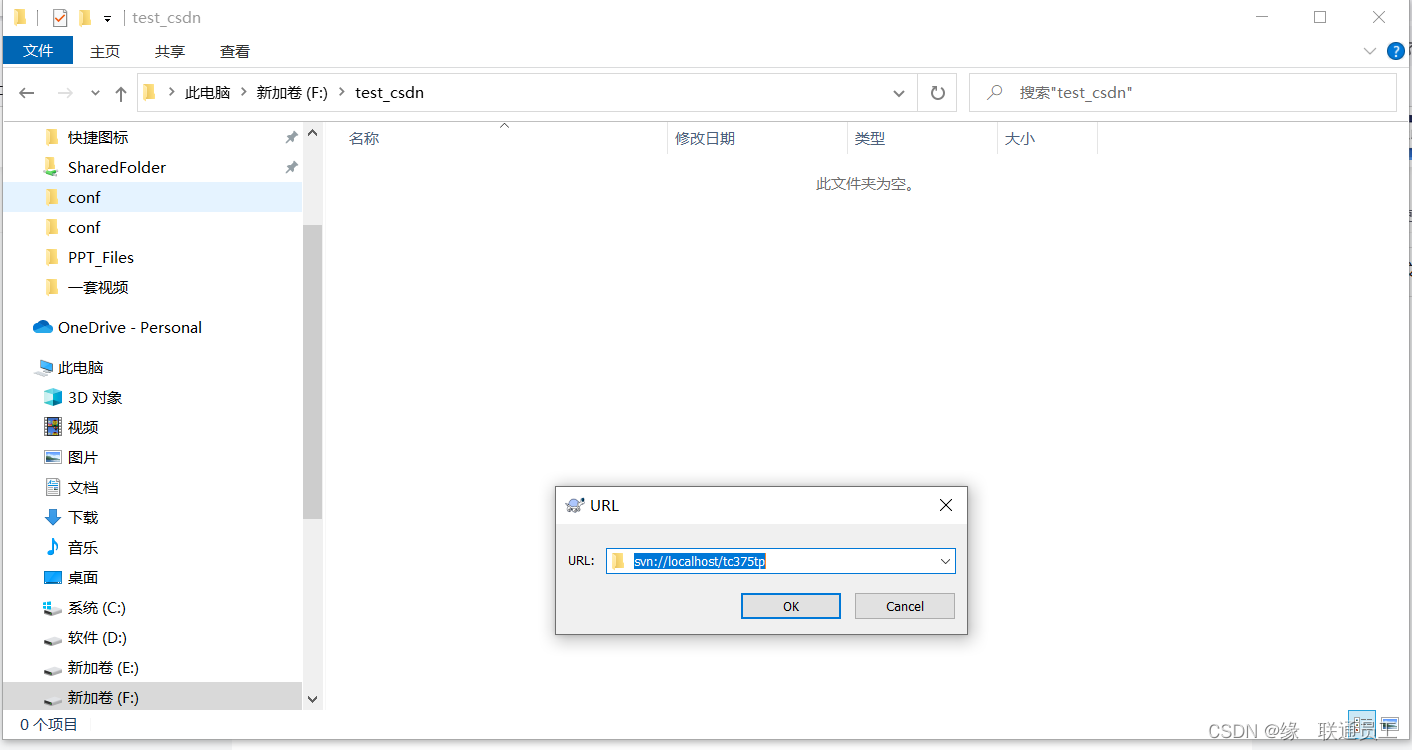The height and width of the screenshot is (750, 1412).
Task: Cancel the URL dialog
Action: pos(904,606)
